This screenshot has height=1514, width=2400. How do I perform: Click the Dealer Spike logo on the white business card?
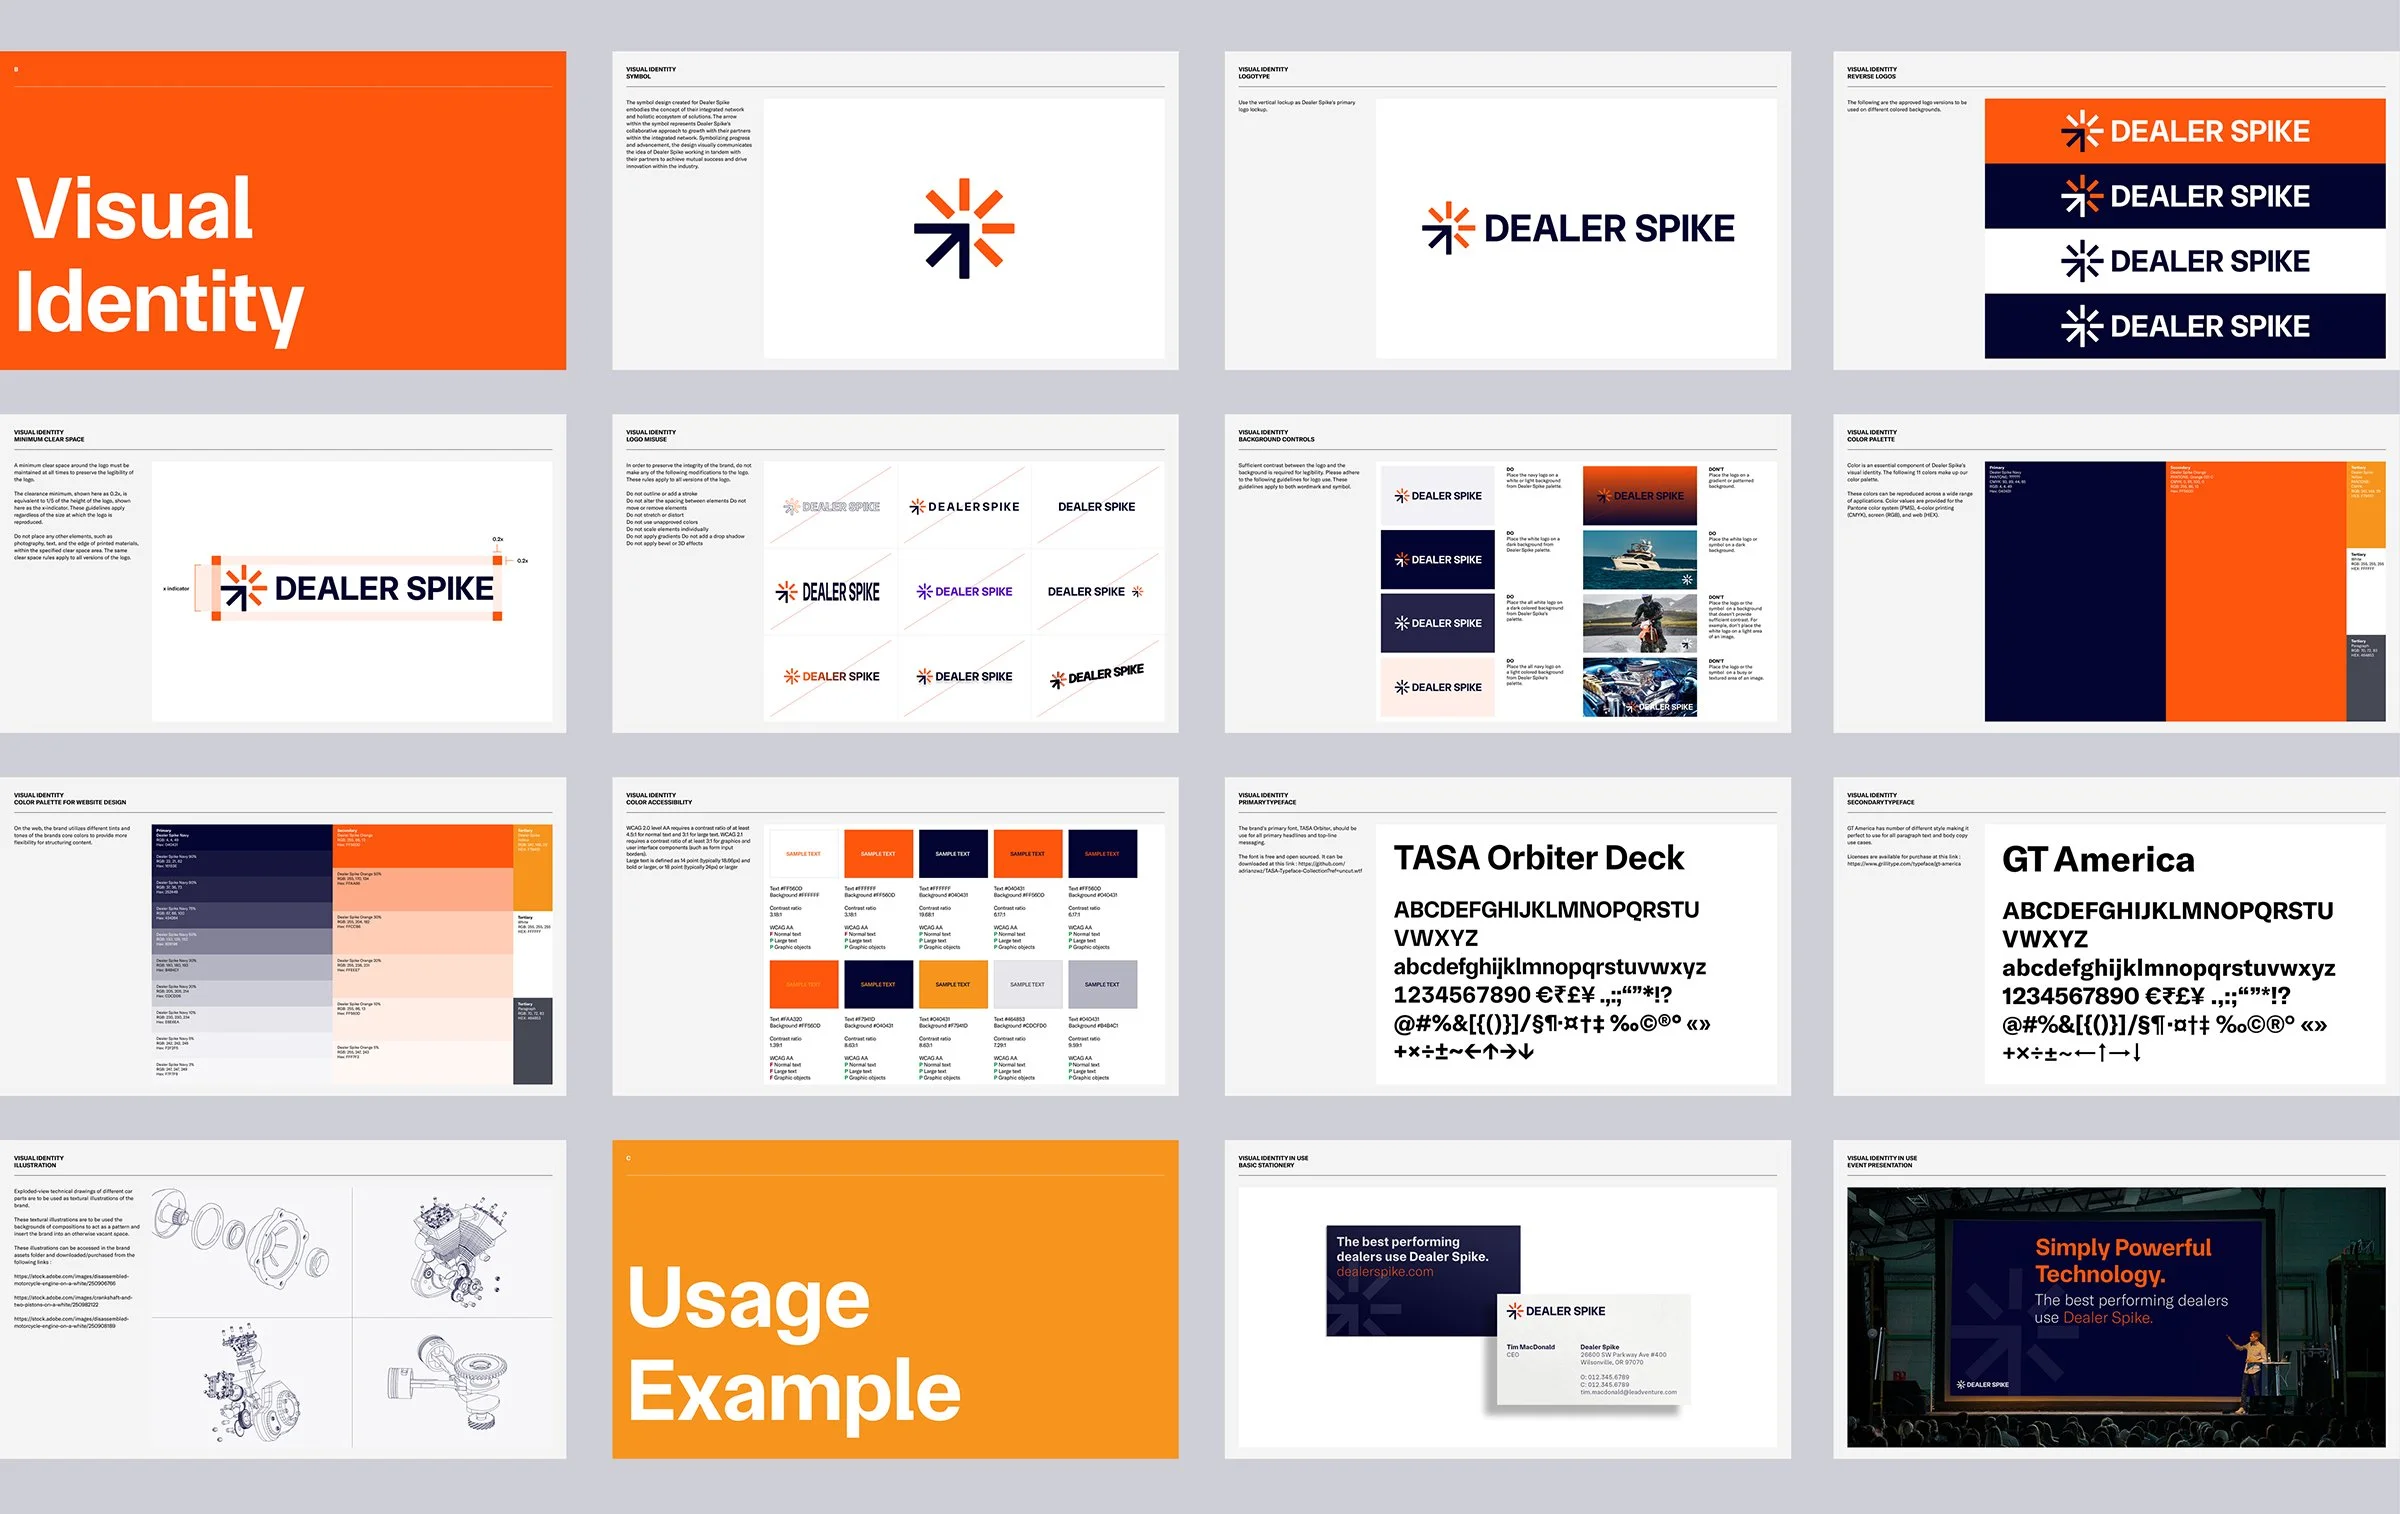[x=1555, y=1311]
